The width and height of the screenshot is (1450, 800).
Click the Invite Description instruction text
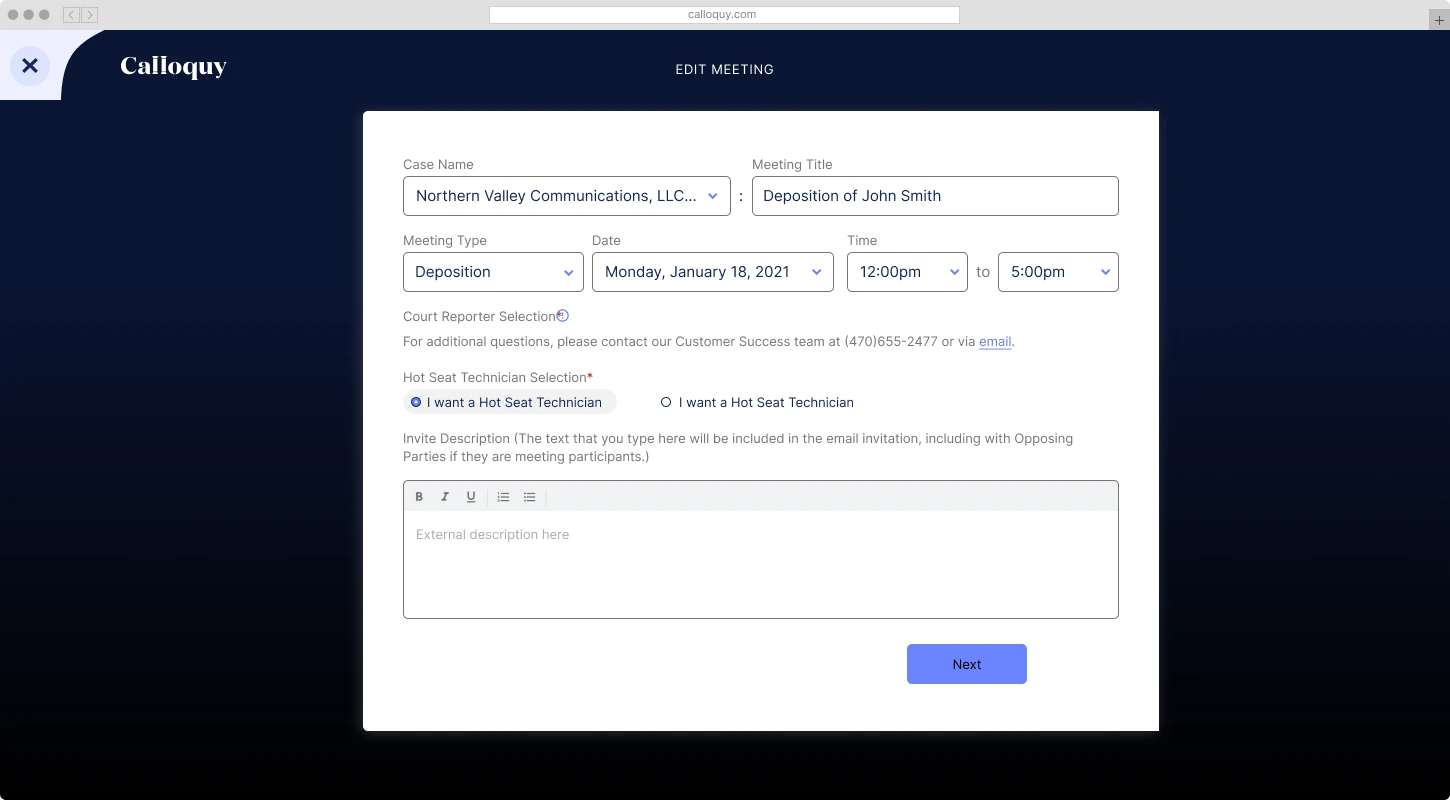click(738, 447)
